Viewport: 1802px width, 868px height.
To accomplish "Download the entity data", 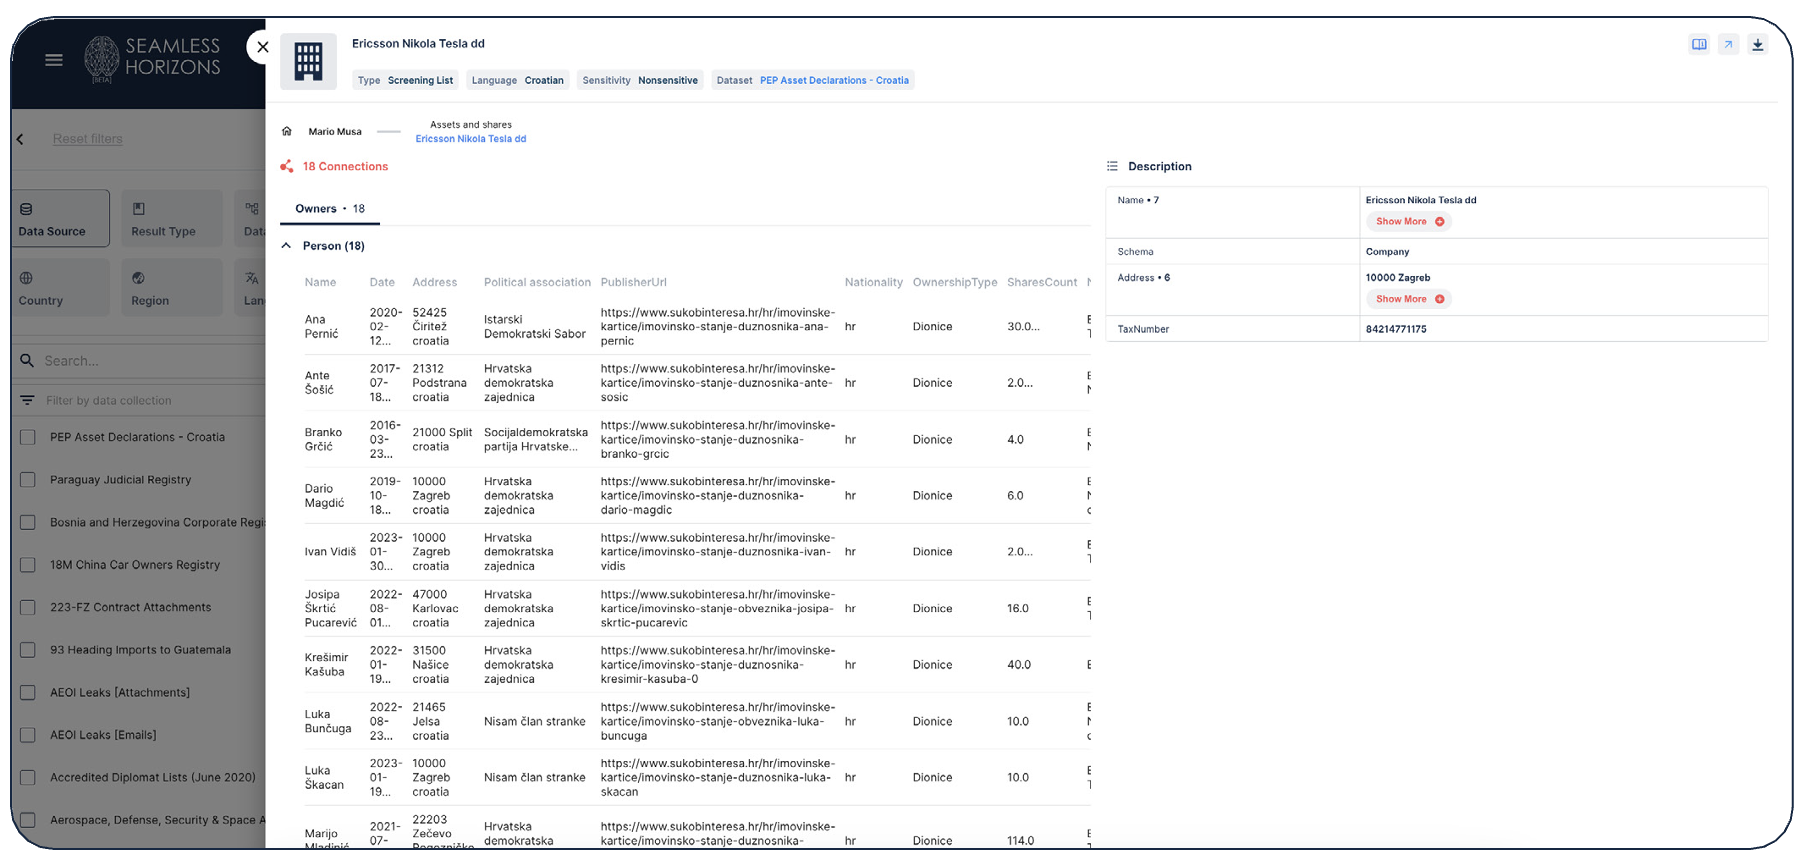I will pos(1757,44).
